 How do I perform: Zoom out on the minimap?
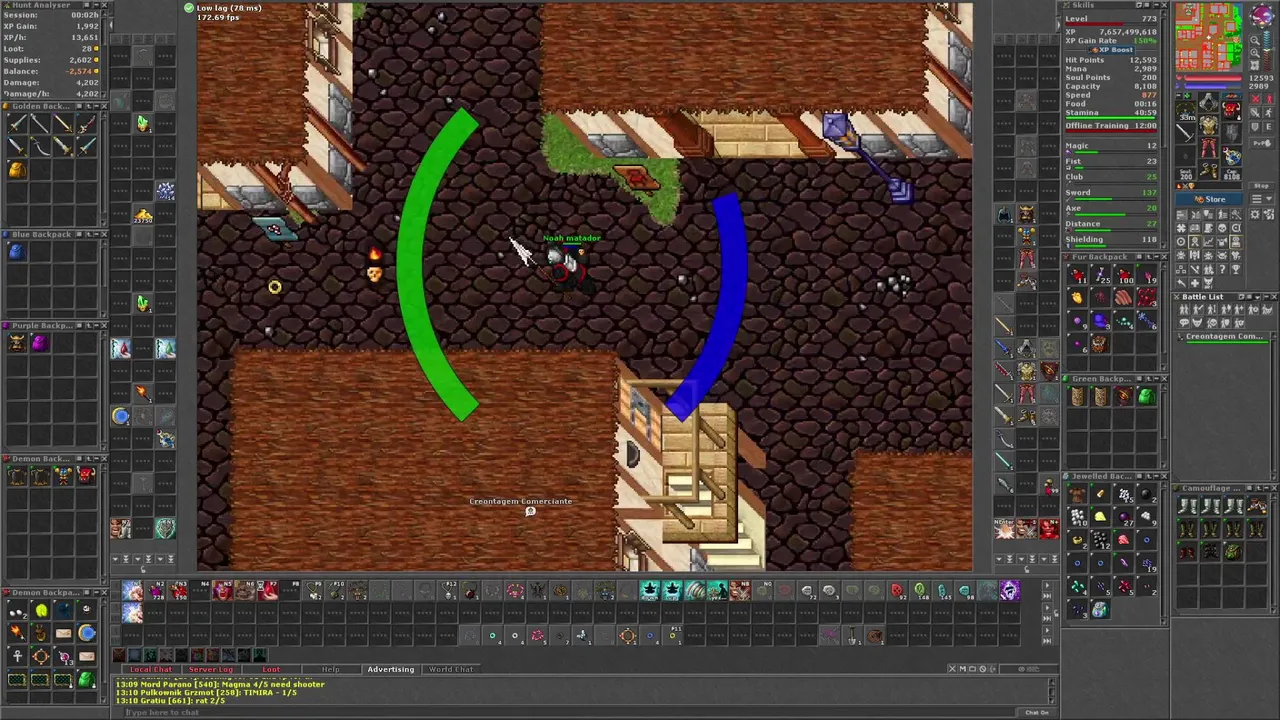1255,40
